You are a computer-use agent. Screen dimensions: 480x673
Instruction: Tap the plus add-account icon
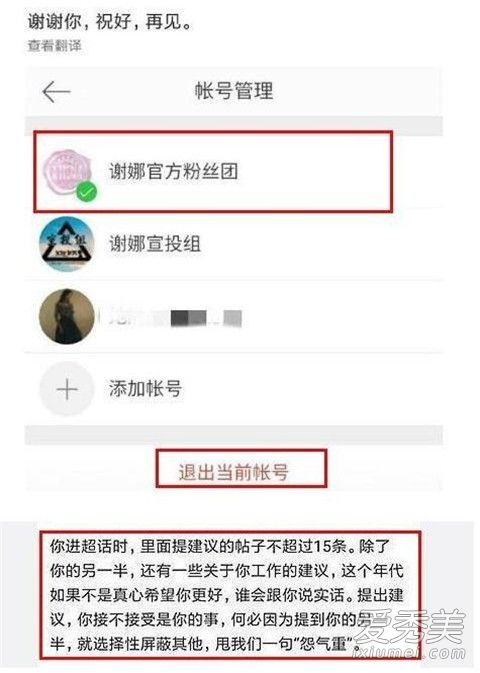coord(67,389)
